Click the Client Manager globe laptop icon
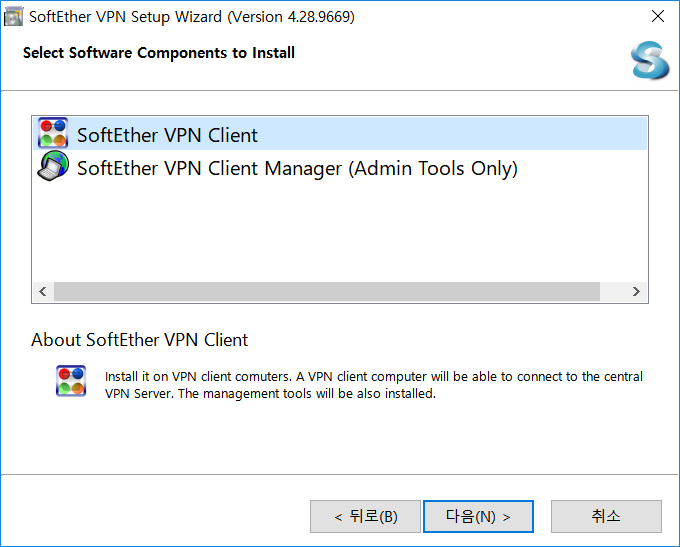The height and width of the screenshot is (547, 680). tap(53, 166)
